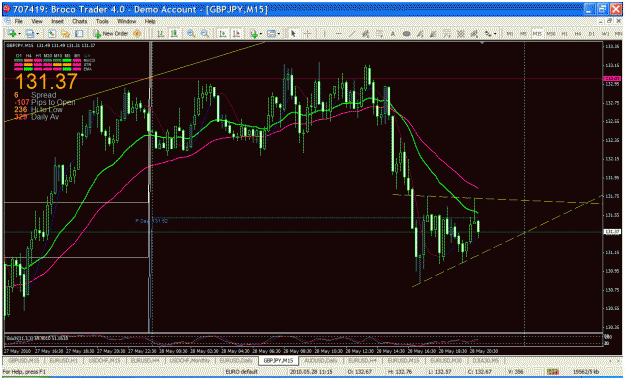
Task: Switch to GBPUSD,M15 chart tab
Action: click(x=24, y=360)
